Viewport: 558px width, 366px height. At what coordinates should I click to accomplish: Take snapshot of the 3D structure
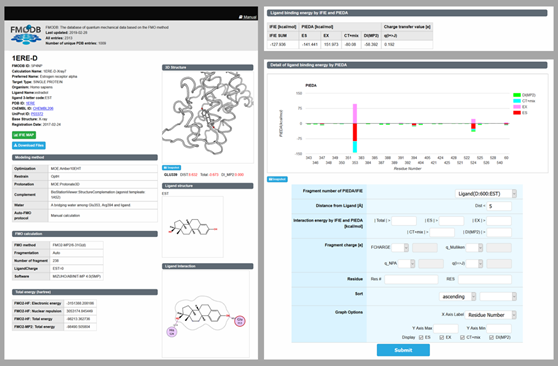(x=172, y=167)
